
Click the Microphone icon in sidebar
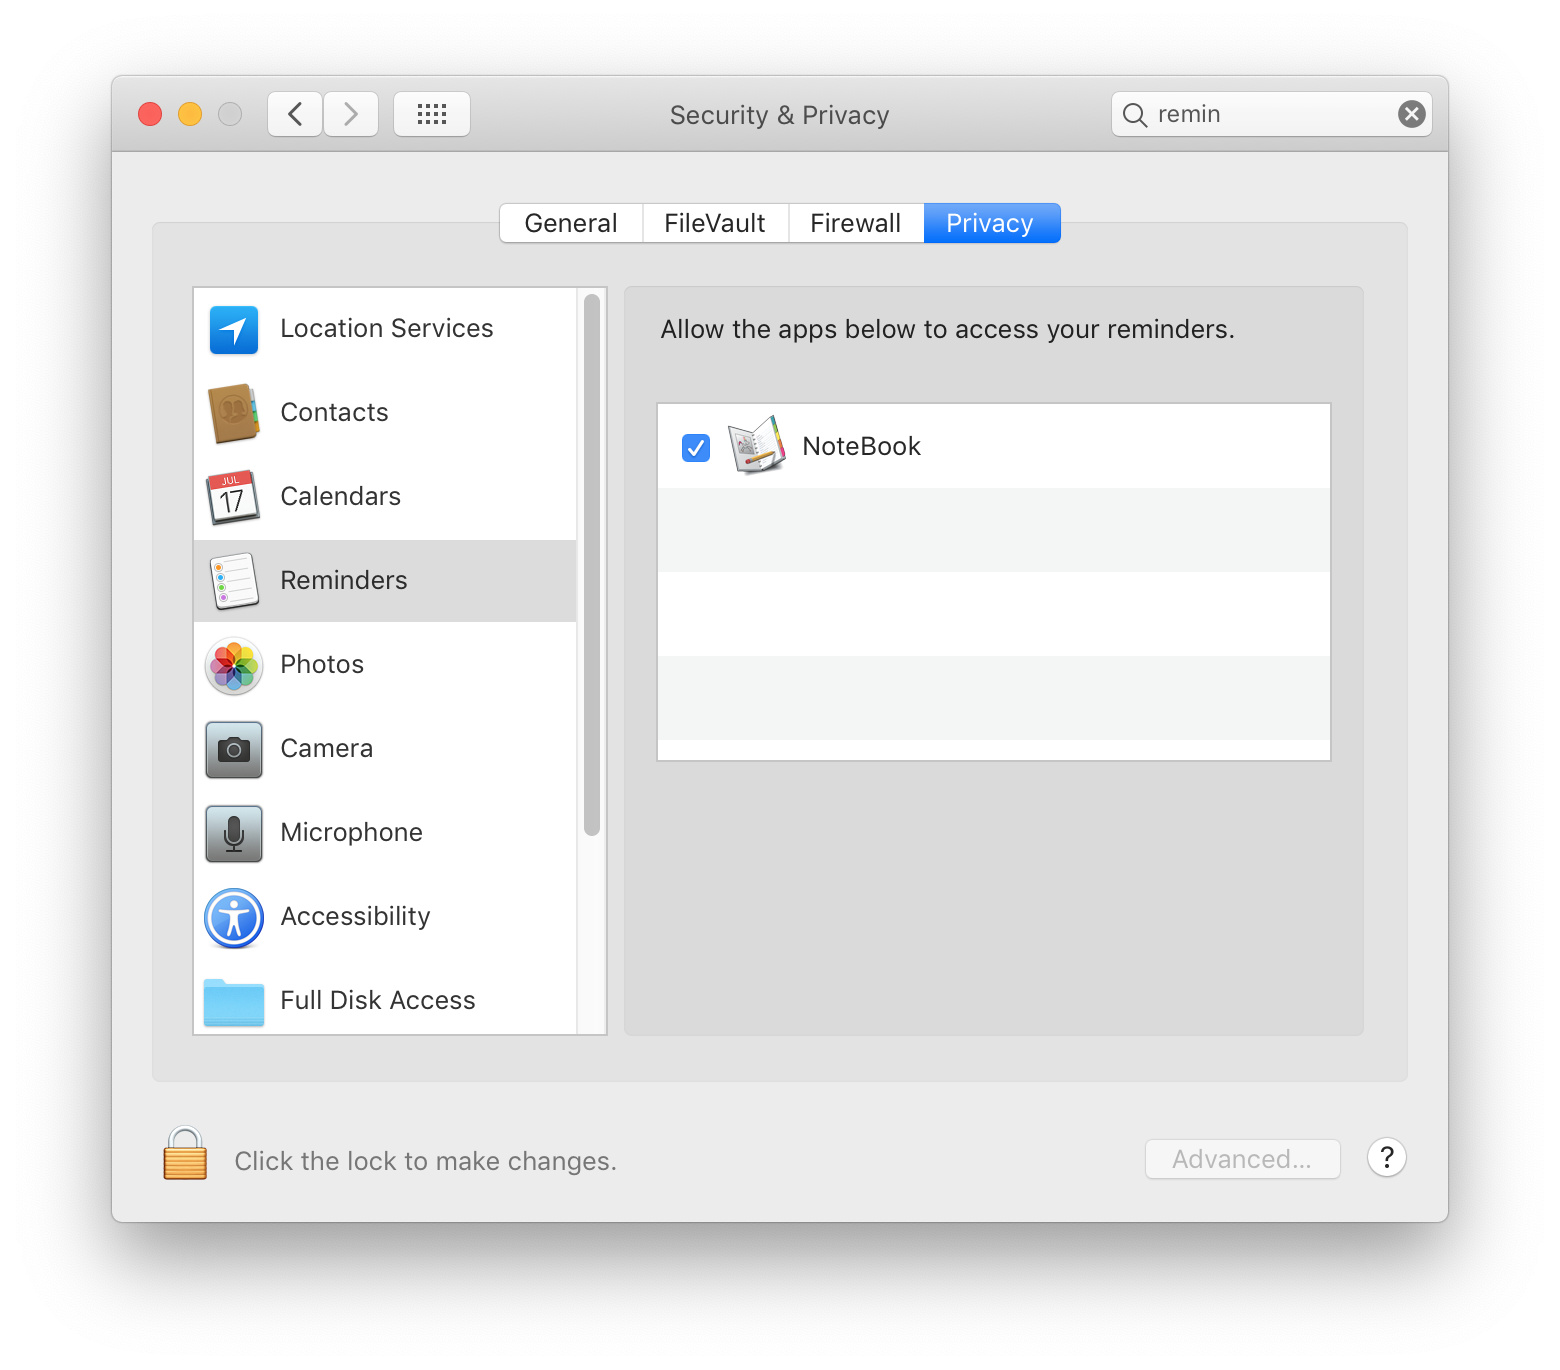(x=234, y=834)
